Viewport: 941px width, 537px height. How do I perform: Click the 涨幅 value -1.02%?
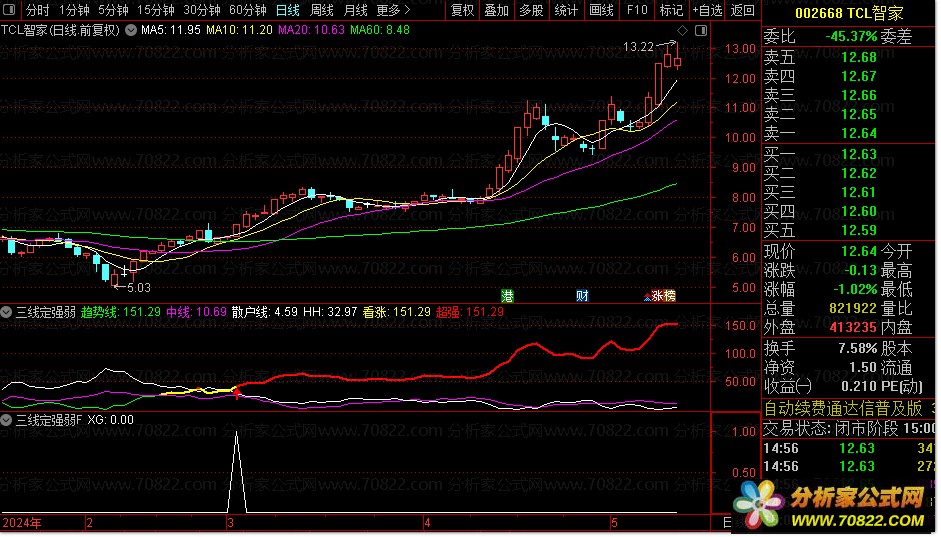click(x=855, y=289)
